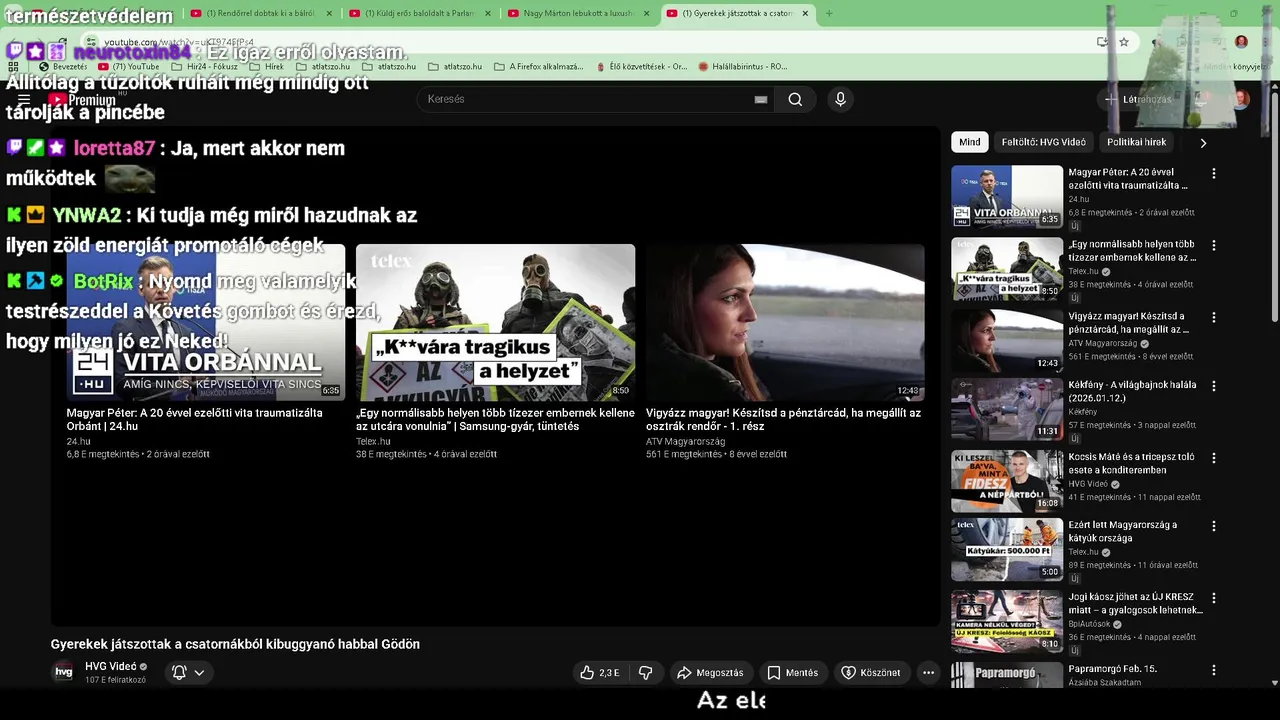
Task: Open options menu for Magyar Péter sidebar video
Action: point(1214,173)
